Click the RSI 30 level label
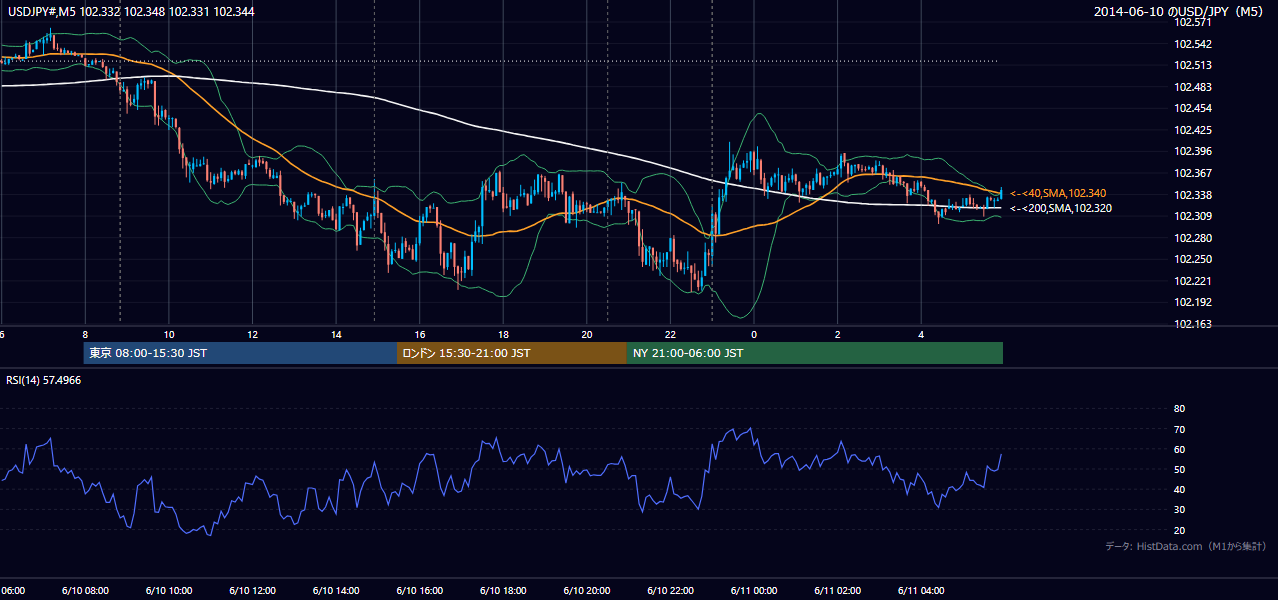1278x600 pixels. click(1179, 510)
